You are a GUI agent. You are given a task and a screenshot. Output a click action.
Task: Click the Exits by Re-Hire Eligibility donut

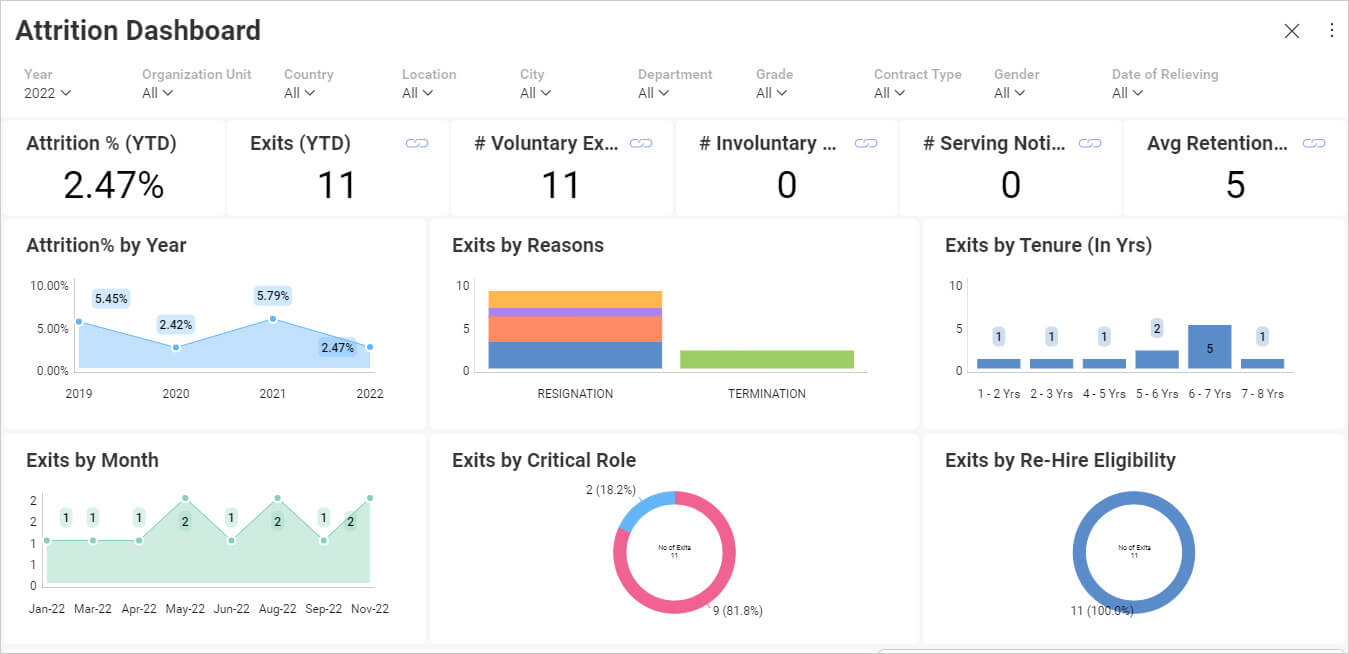click(x=1133, y=500)
